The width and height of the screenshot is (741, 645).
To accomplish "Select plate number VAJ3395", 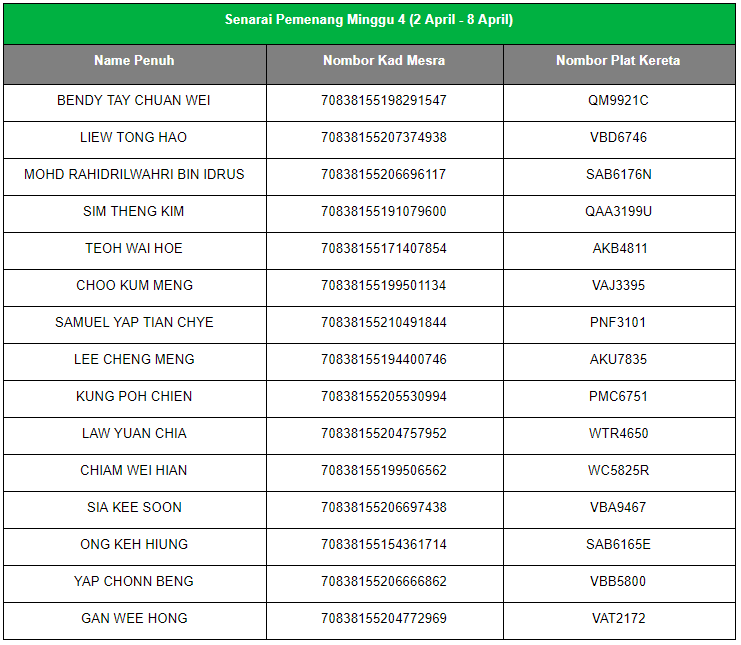I will (618, 286).
